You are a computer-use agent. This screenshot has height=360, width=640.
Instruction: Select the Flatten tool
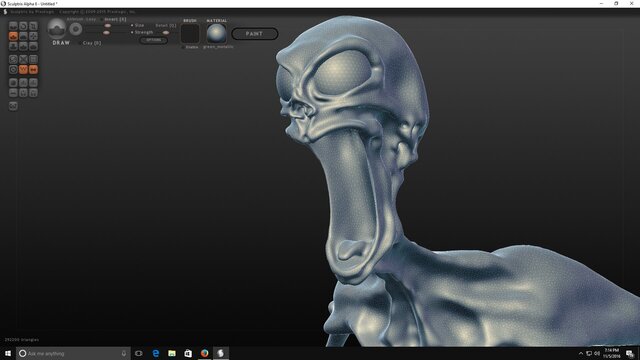(23, 36)
